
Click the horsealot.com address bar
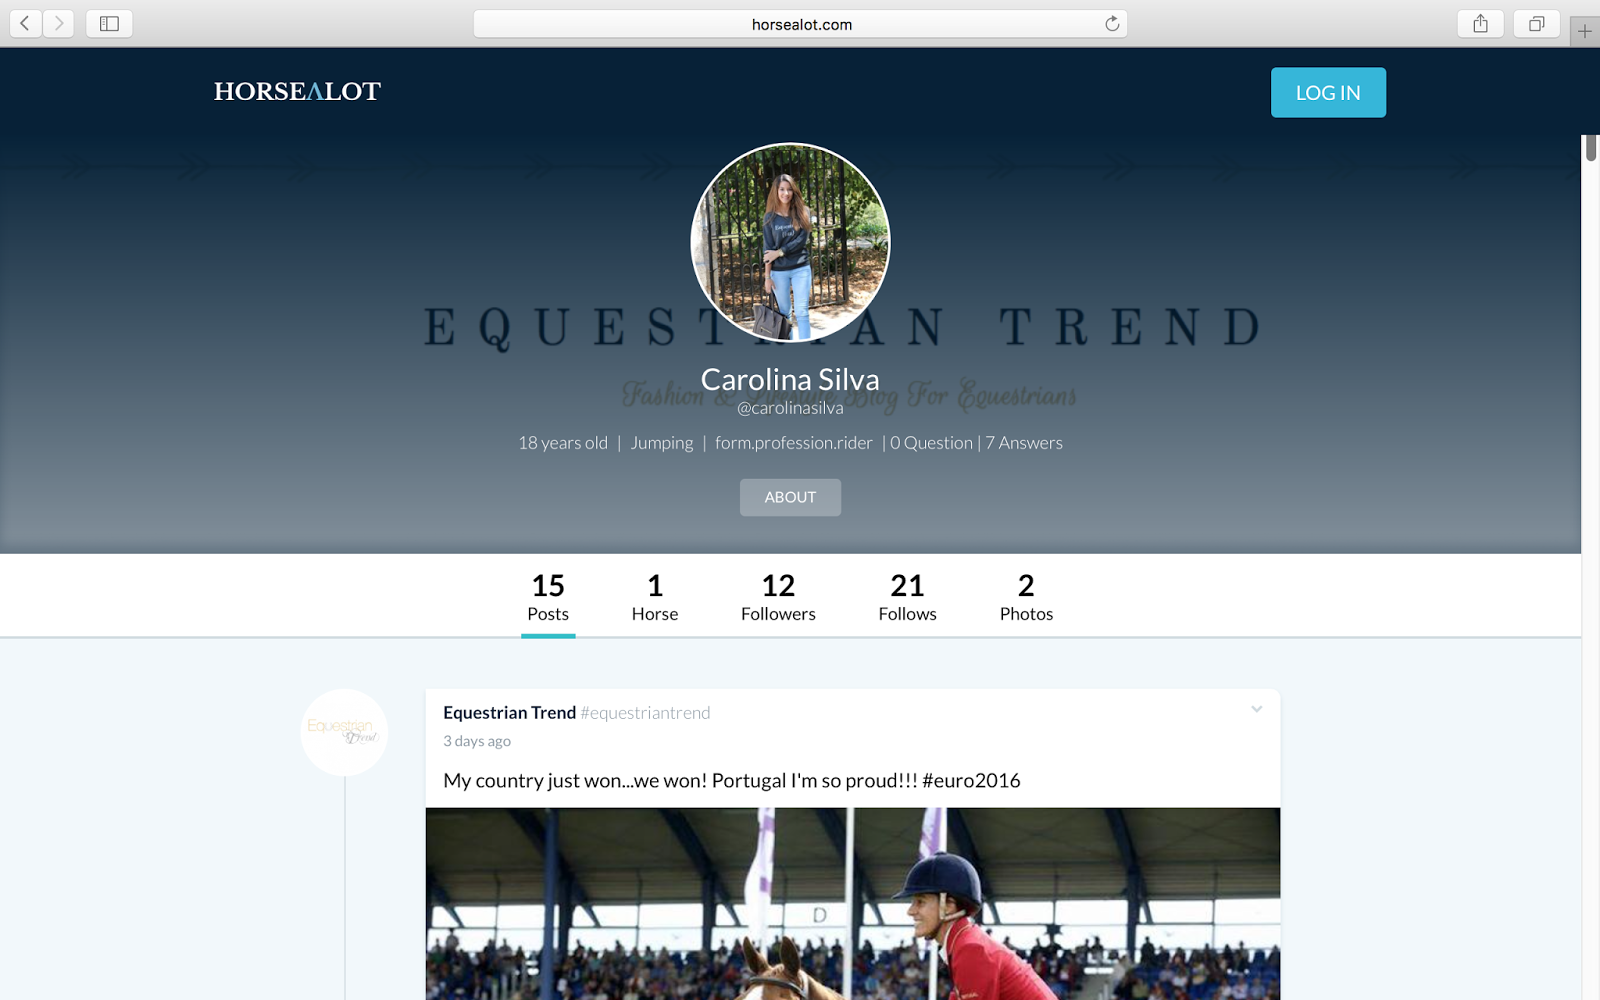pos(800,24)
